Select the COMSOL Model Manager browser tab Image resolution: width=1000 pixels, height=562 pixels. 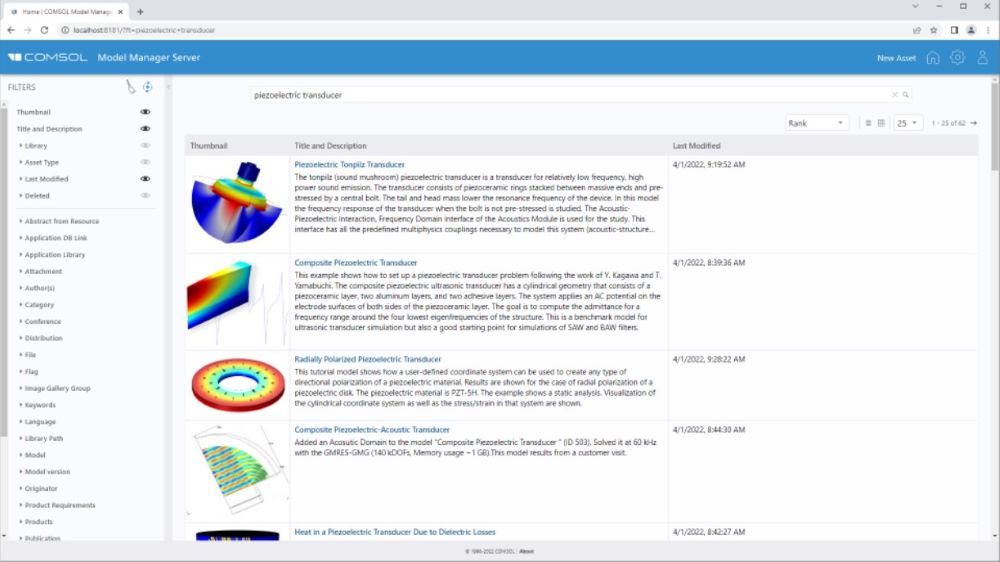pyautogui.click(x=66, y=11)
